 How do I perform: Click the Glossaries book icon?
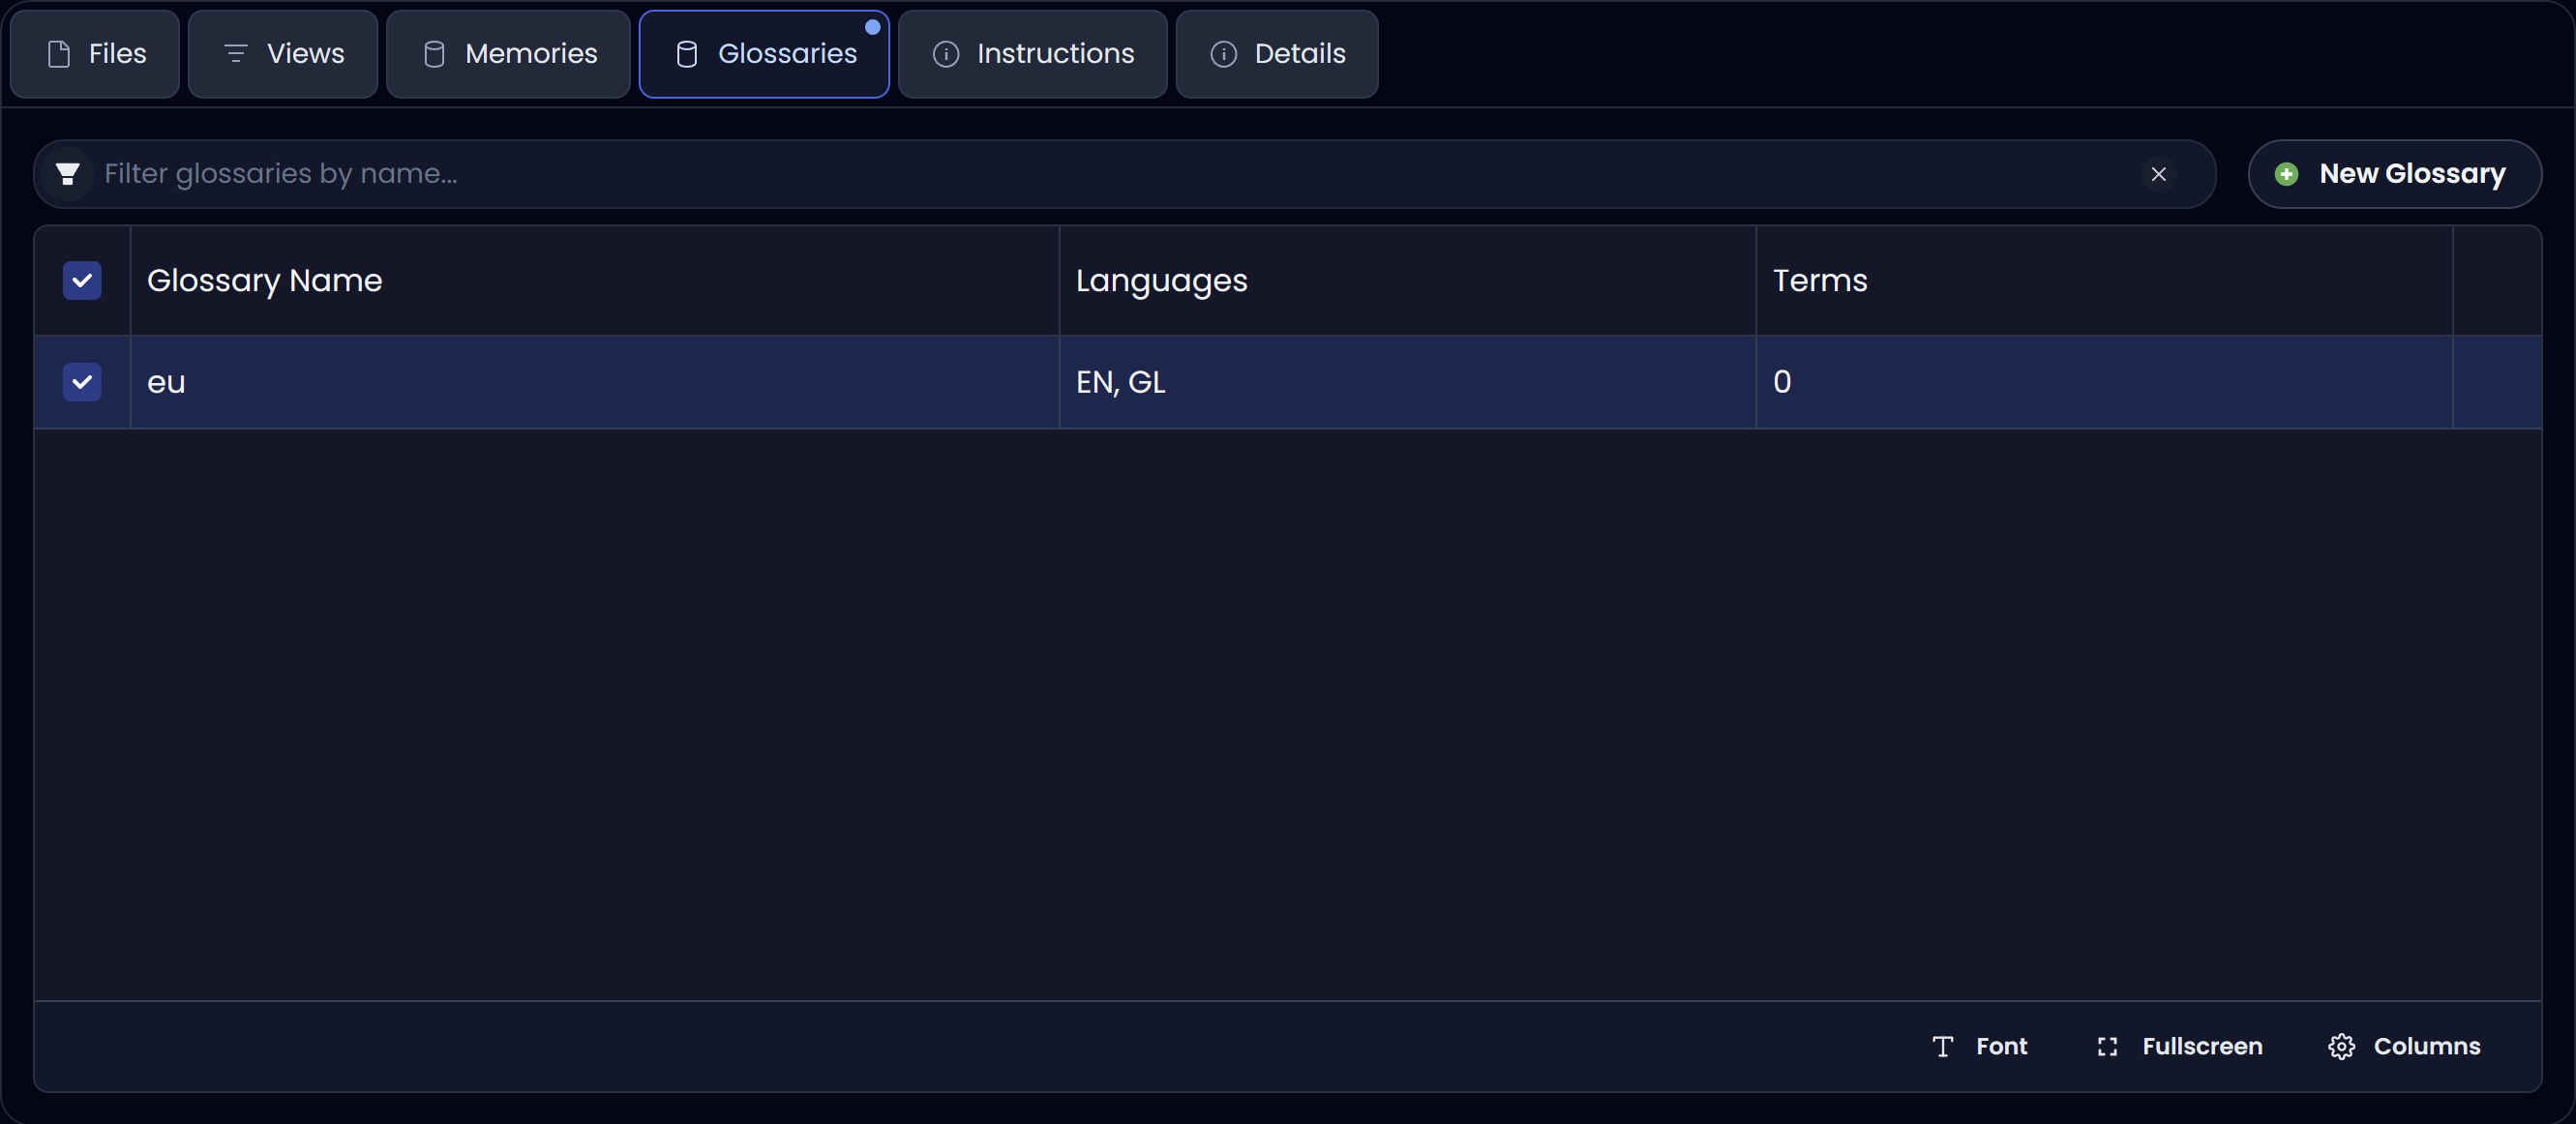[x=686, y=54]
